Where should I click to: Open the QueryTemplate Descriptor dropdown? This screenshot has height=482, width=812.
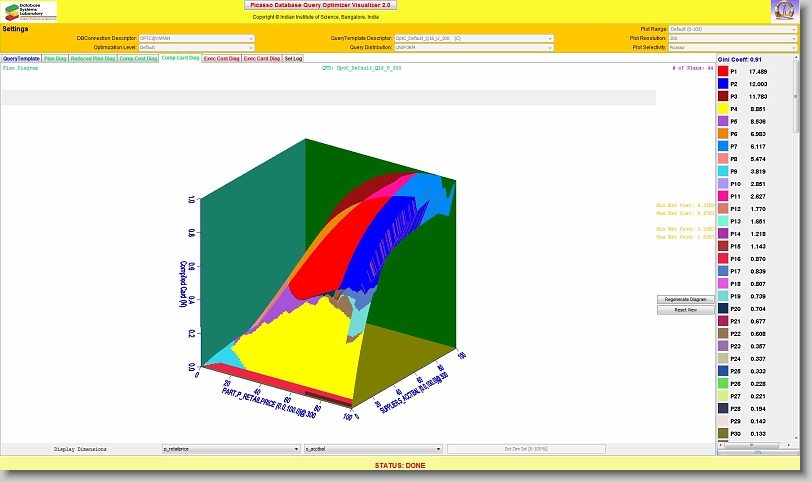pyautogui.click(x=474, y=38)
